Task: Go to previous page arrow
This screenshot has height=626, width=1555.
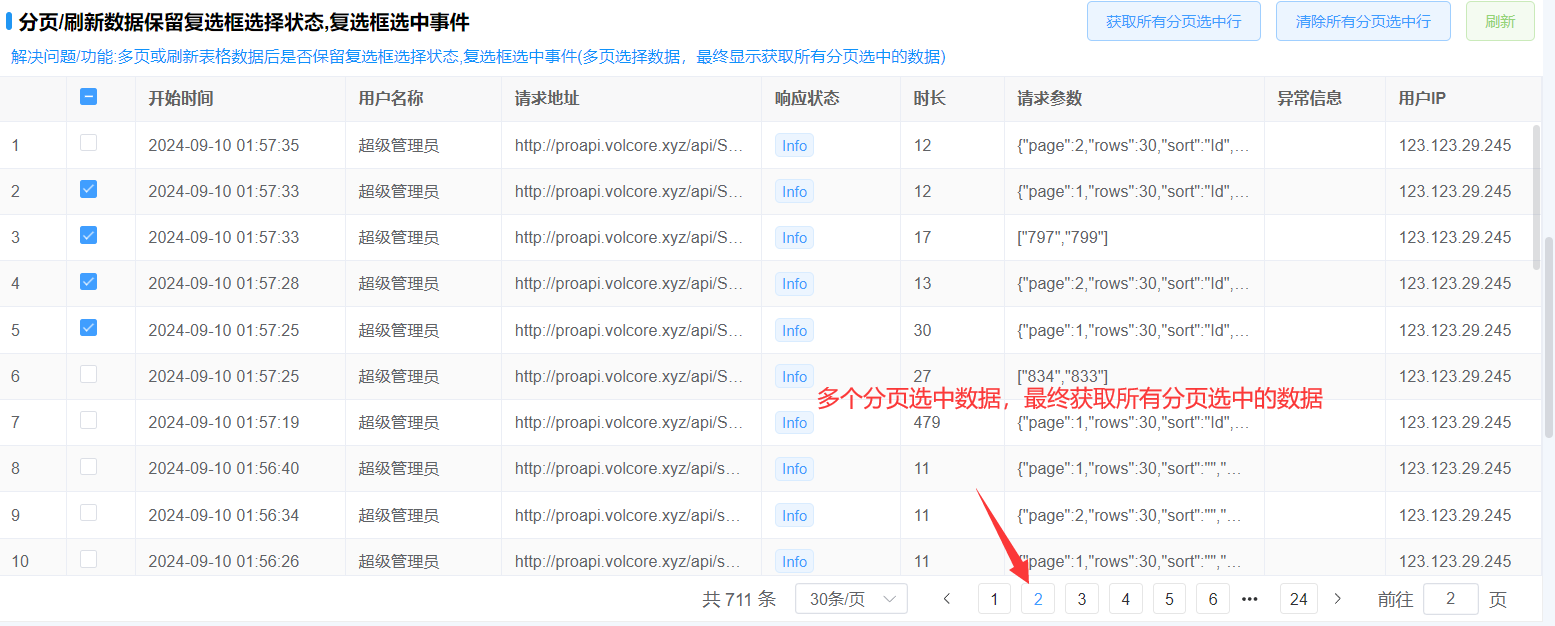Action: pos(947,599)
